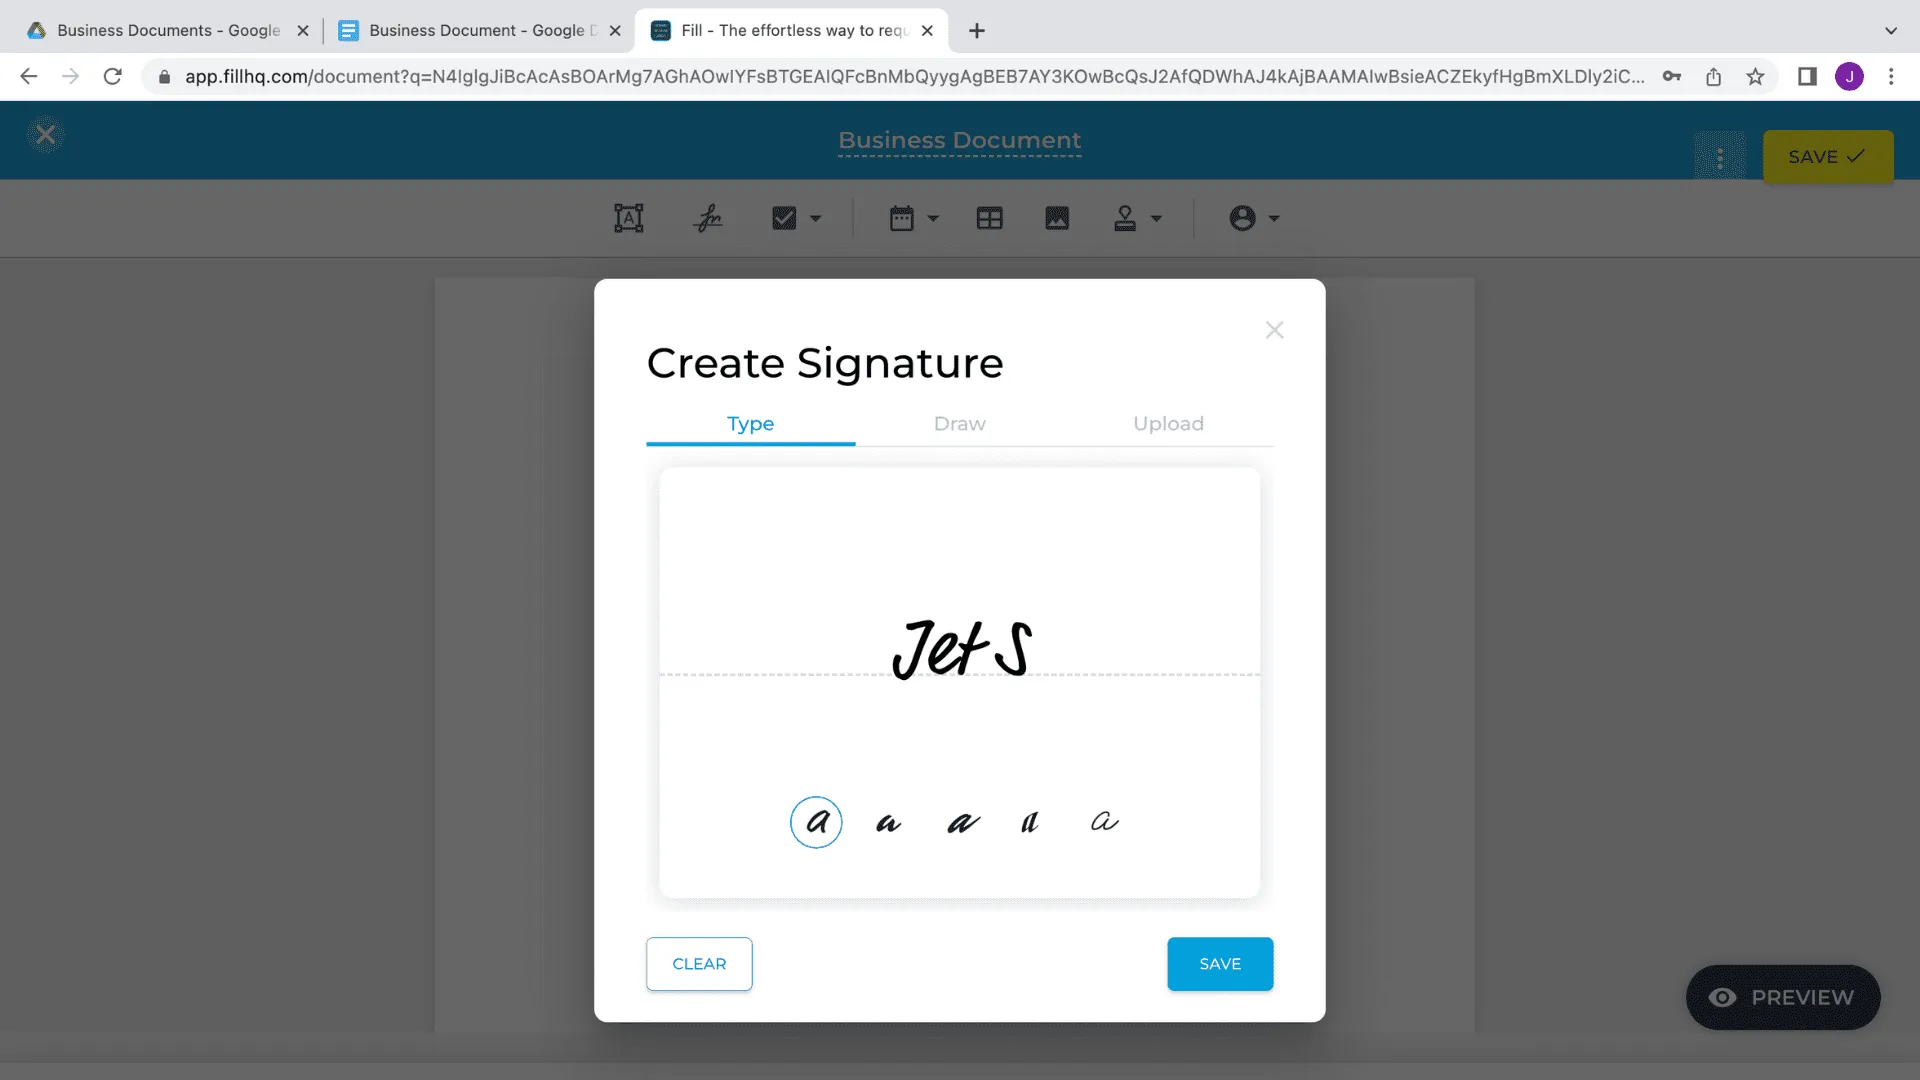
Task: Click the Preview button
Action: click(1782, 997)
